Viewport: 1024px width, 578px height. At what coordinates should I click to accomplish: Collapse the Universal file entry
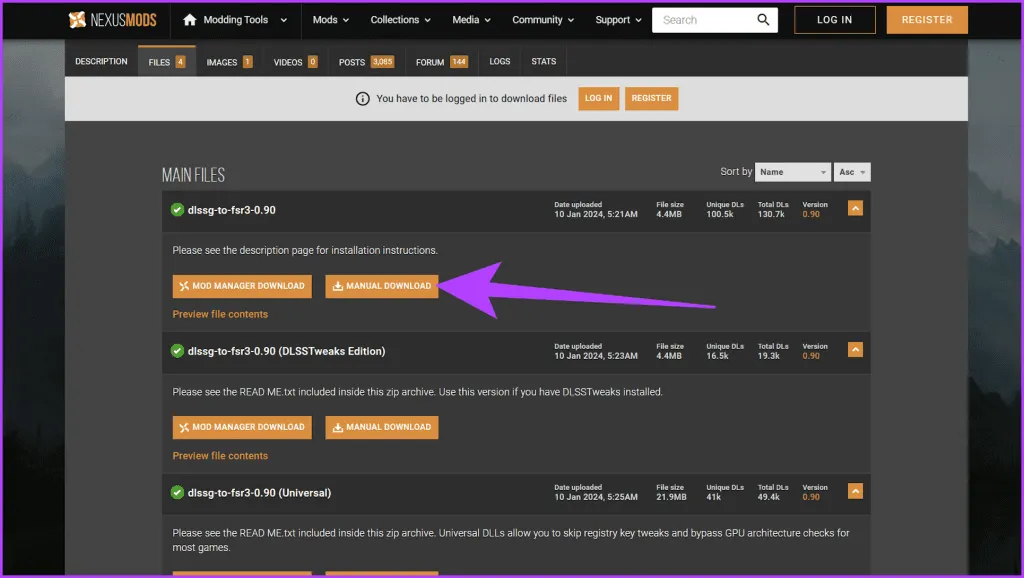855,492
